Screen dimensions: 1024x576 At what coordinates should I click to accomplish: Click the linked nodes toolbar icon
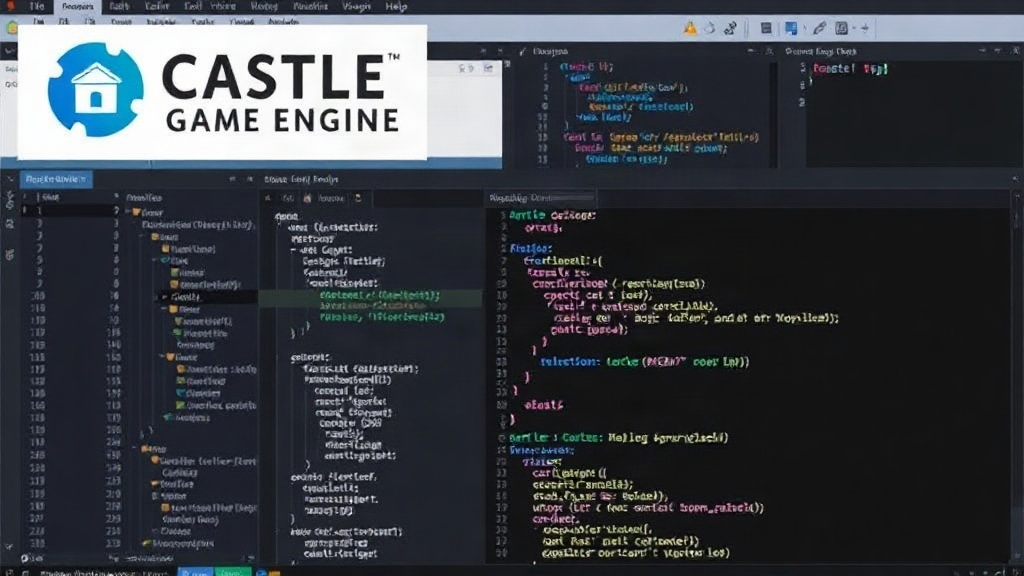point(730,28)
